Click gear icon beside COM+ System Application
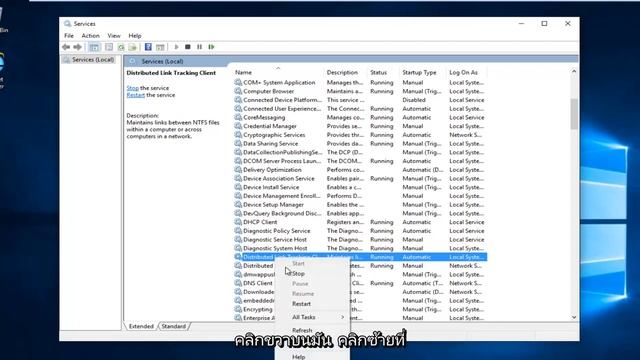This screenshot has height=360, width=640. [238, 82]
